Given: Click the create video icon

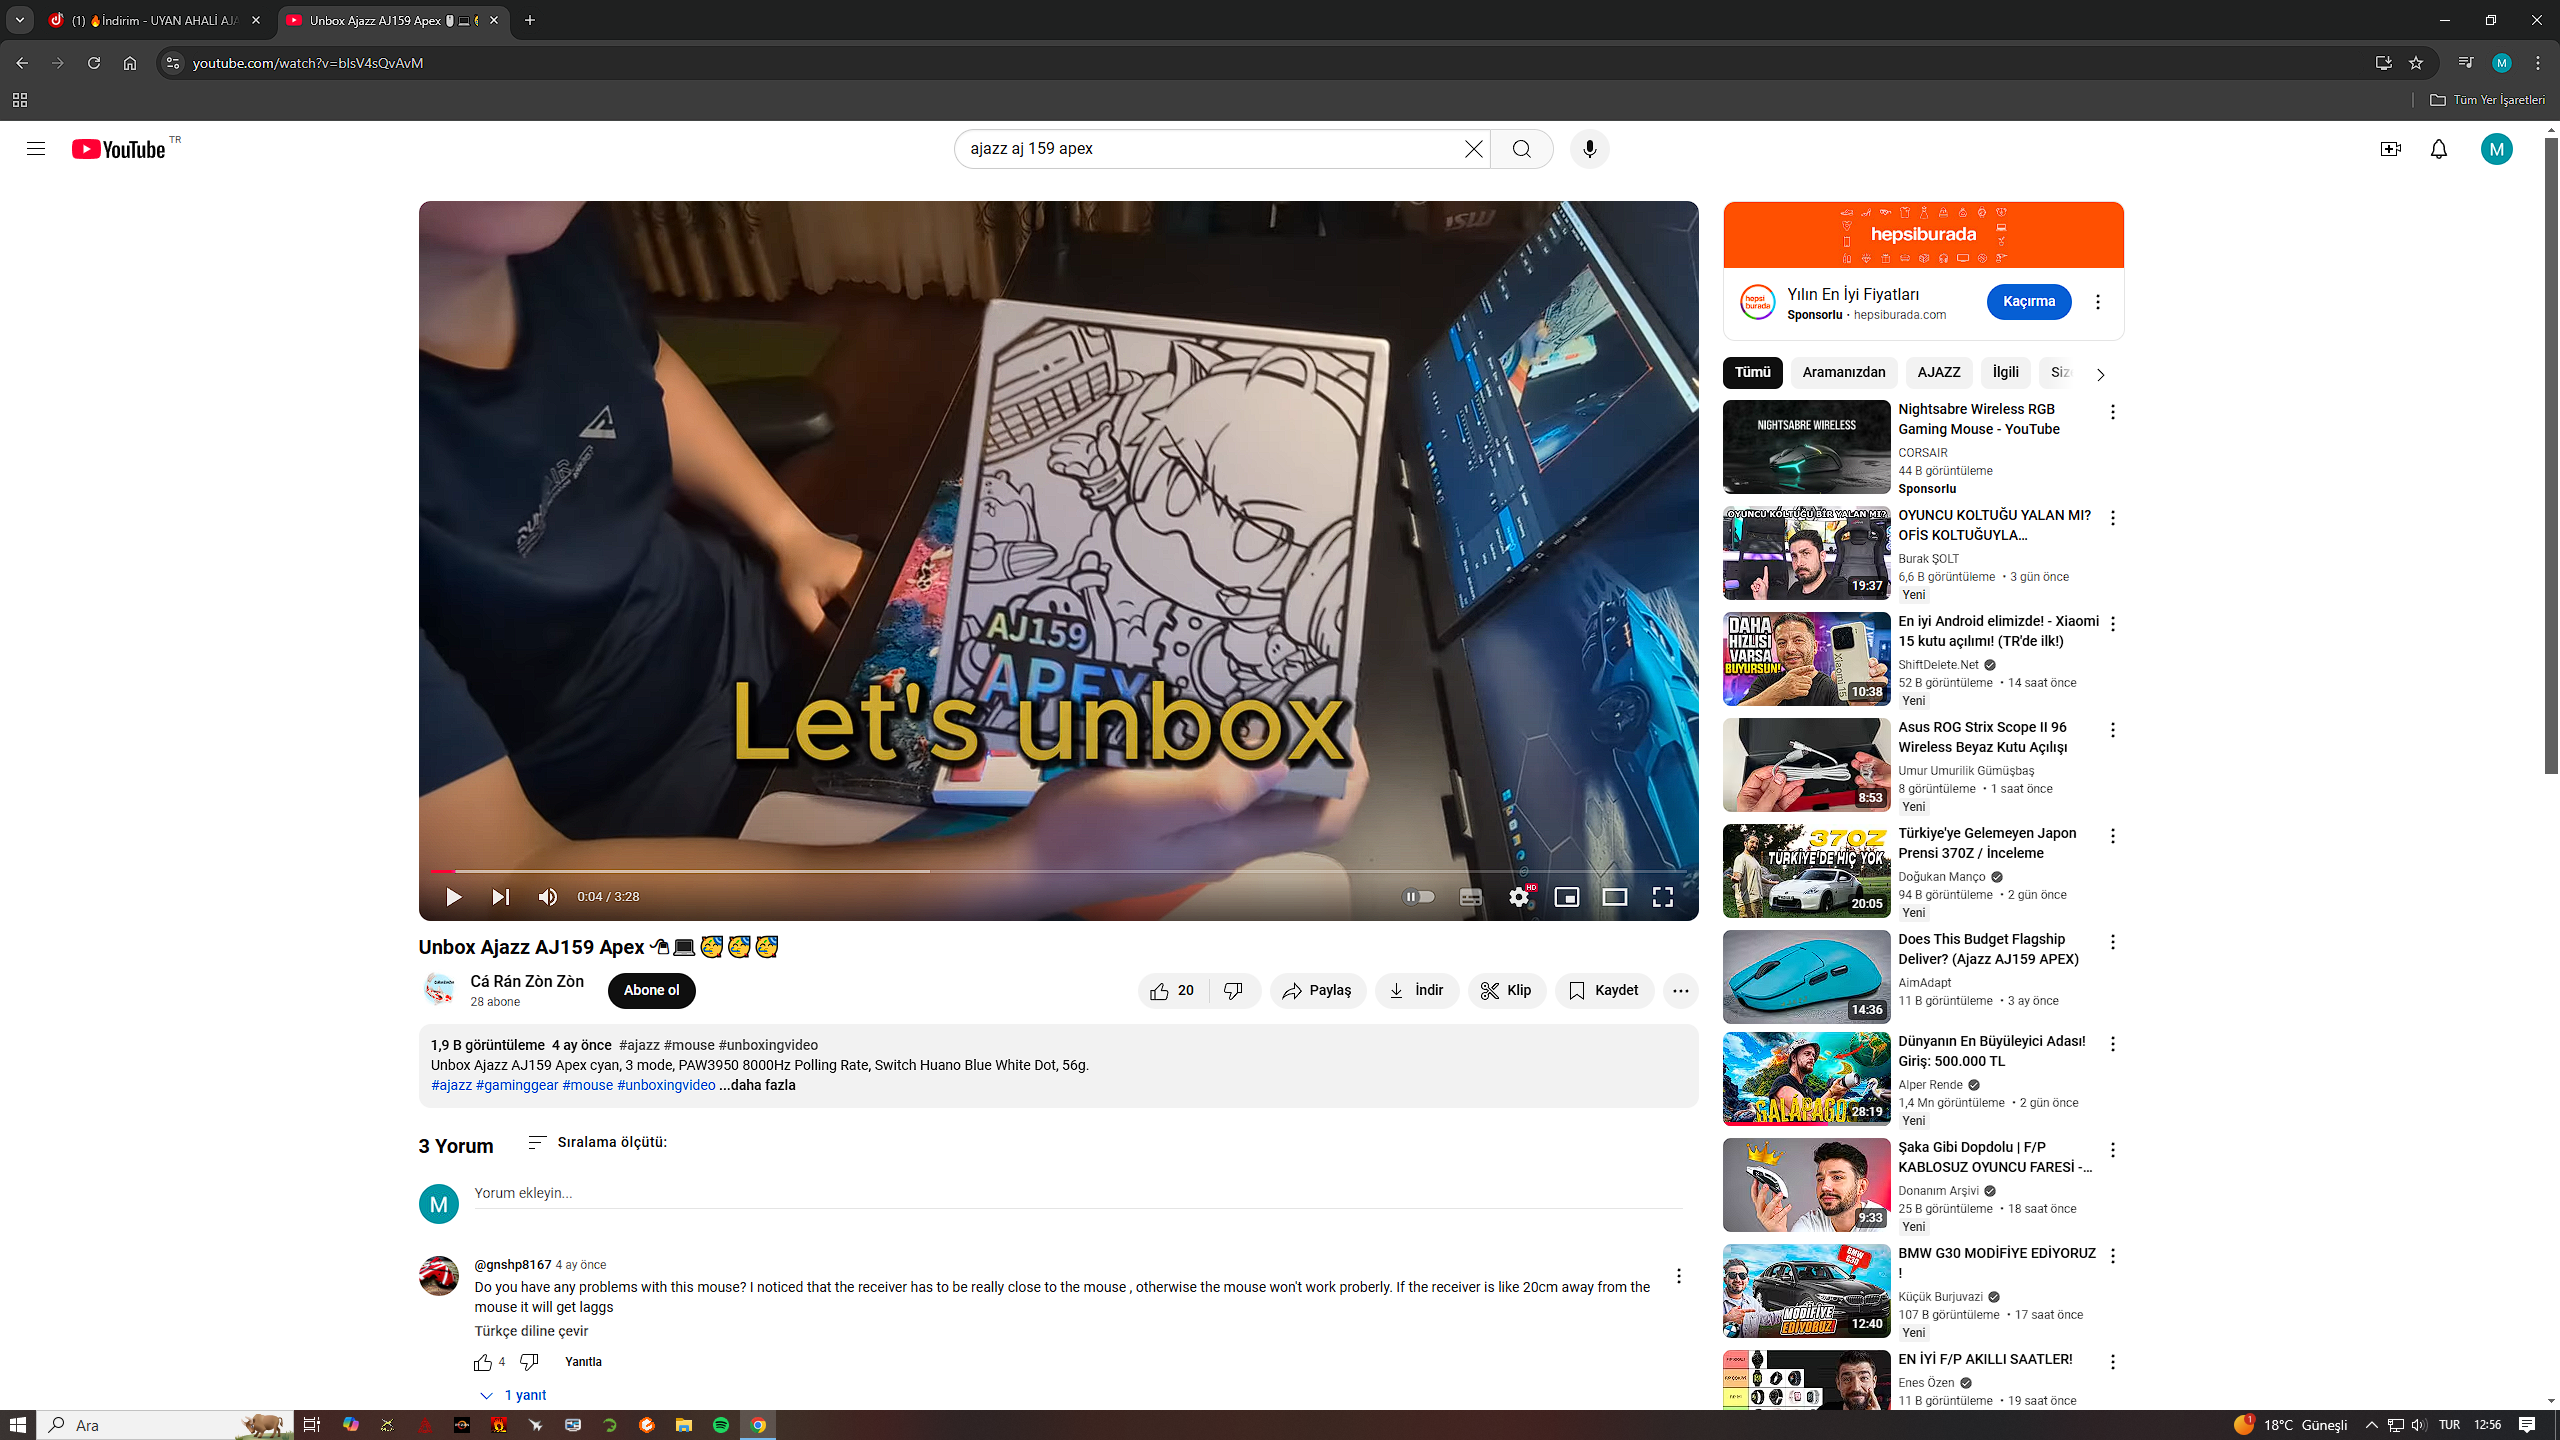Looking at the screenshot, I should point(2390,149).
